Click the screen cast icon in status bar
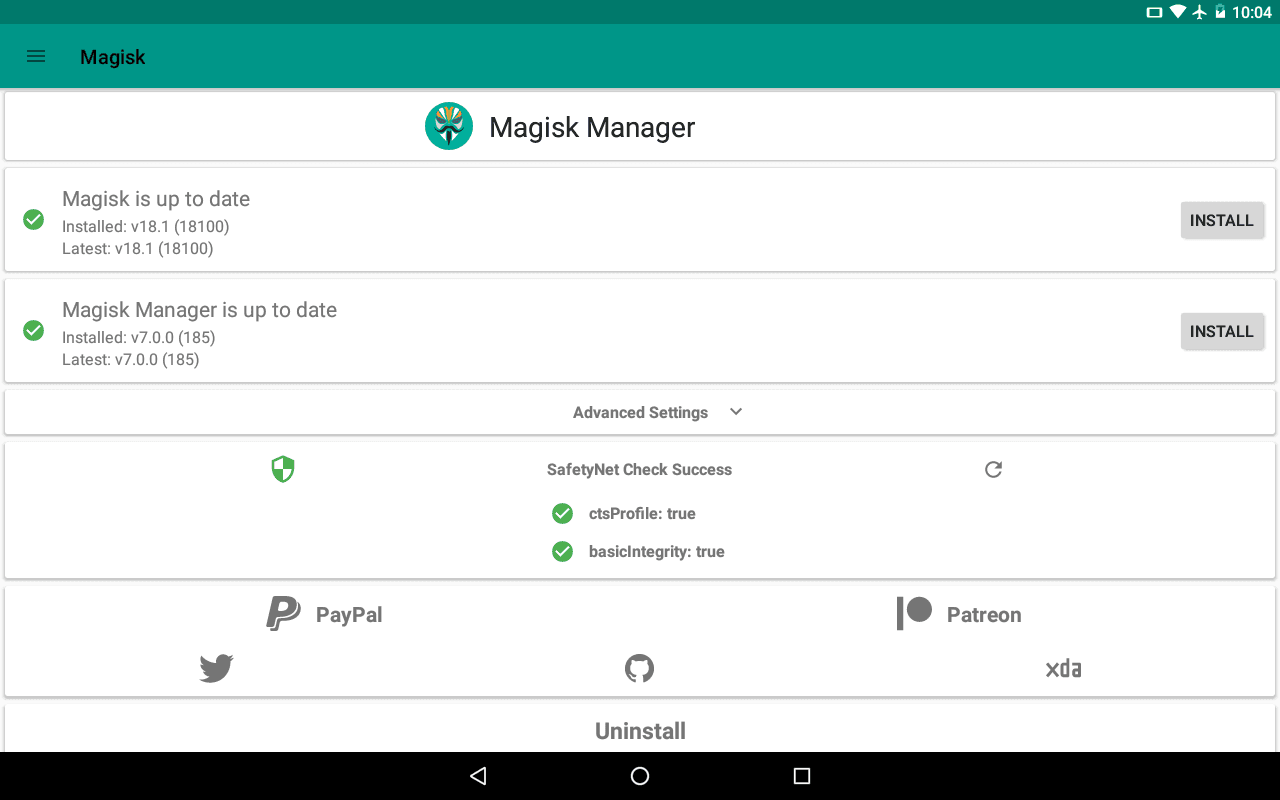Image resolution: width=1280 pixels, height=800 pixels. pos(1154,12)
